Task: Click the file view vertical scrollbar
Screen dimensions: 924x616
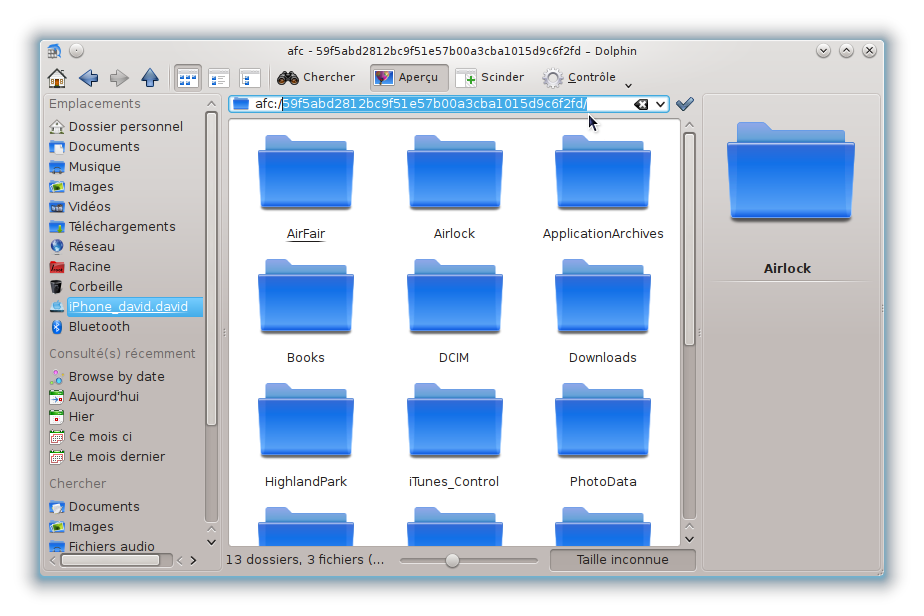Action: (689, 239)
